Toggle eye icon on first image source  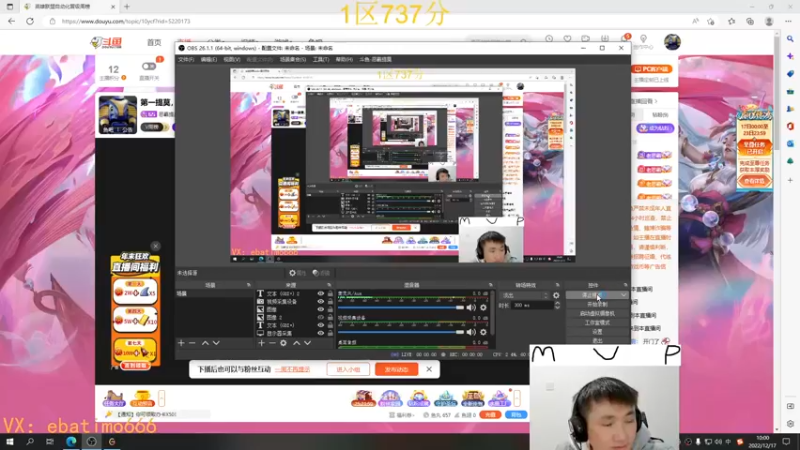(x=320, y=309)
